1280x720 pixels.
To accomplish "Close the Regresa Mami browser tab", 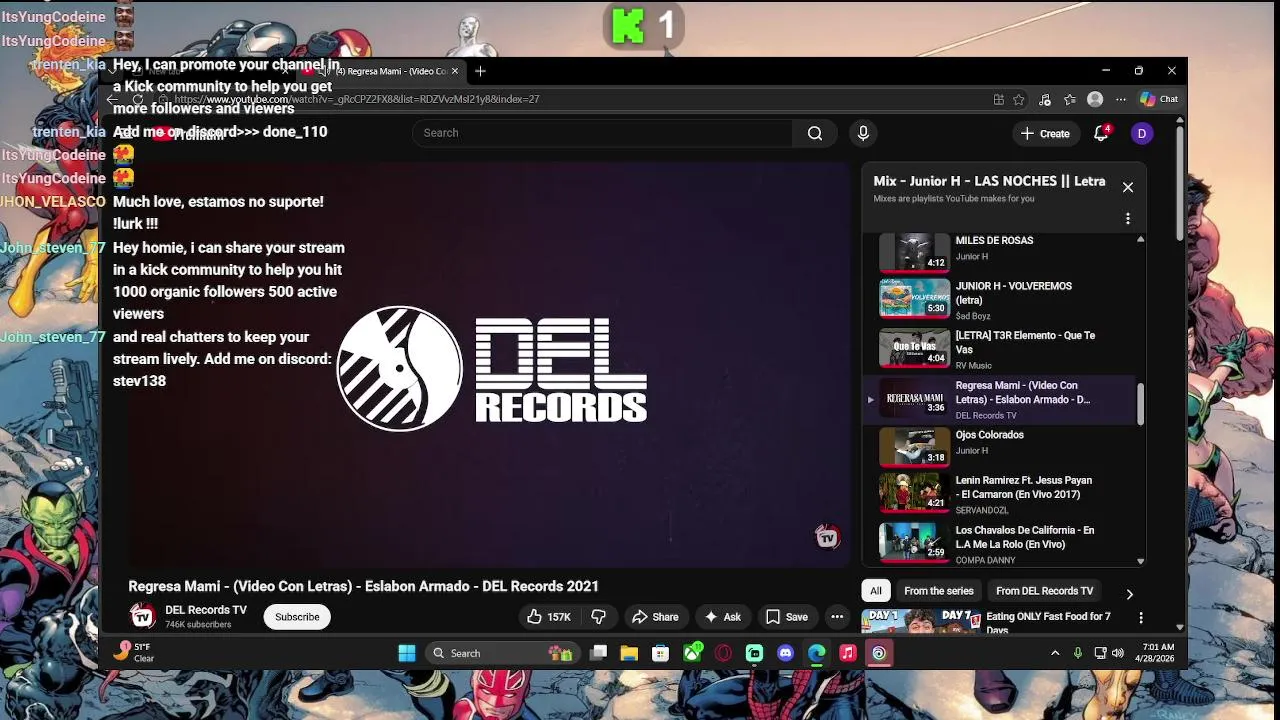I will click(x=455, y=71).
